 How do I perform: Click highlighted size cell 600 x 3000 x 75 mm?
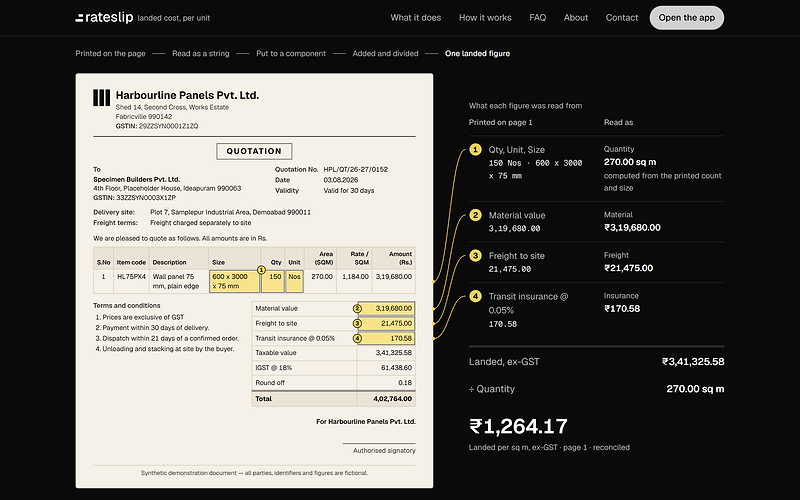point(234,281)
